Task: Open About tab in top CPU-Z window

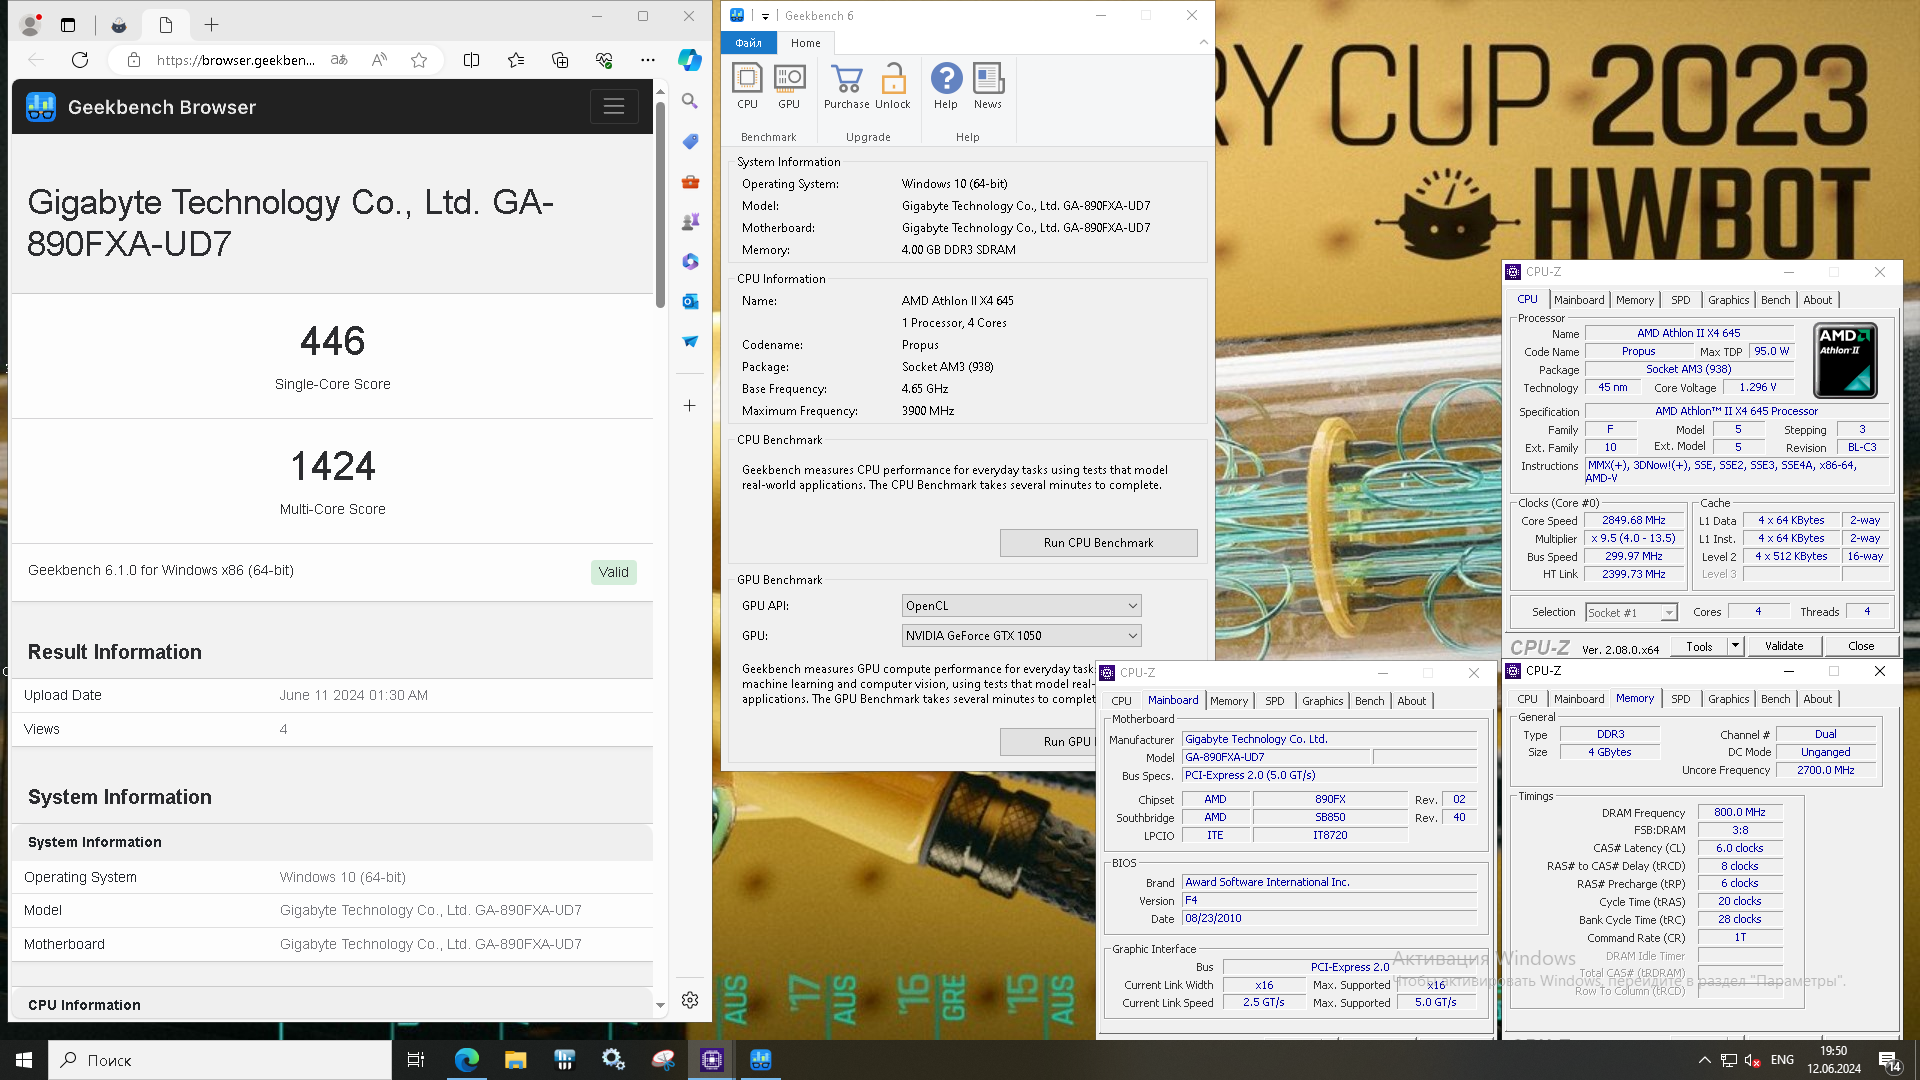Action: tap(1818, 300)
